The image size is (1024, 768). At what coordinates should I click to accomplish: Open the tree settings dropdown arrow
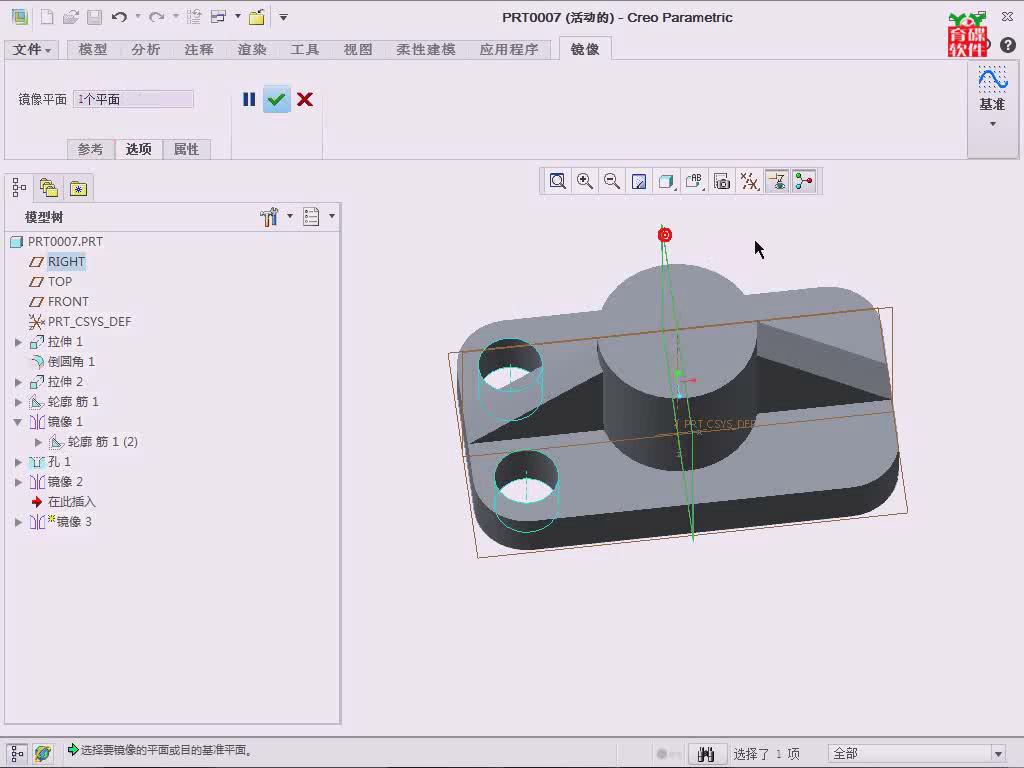click(x=290, y=216)
